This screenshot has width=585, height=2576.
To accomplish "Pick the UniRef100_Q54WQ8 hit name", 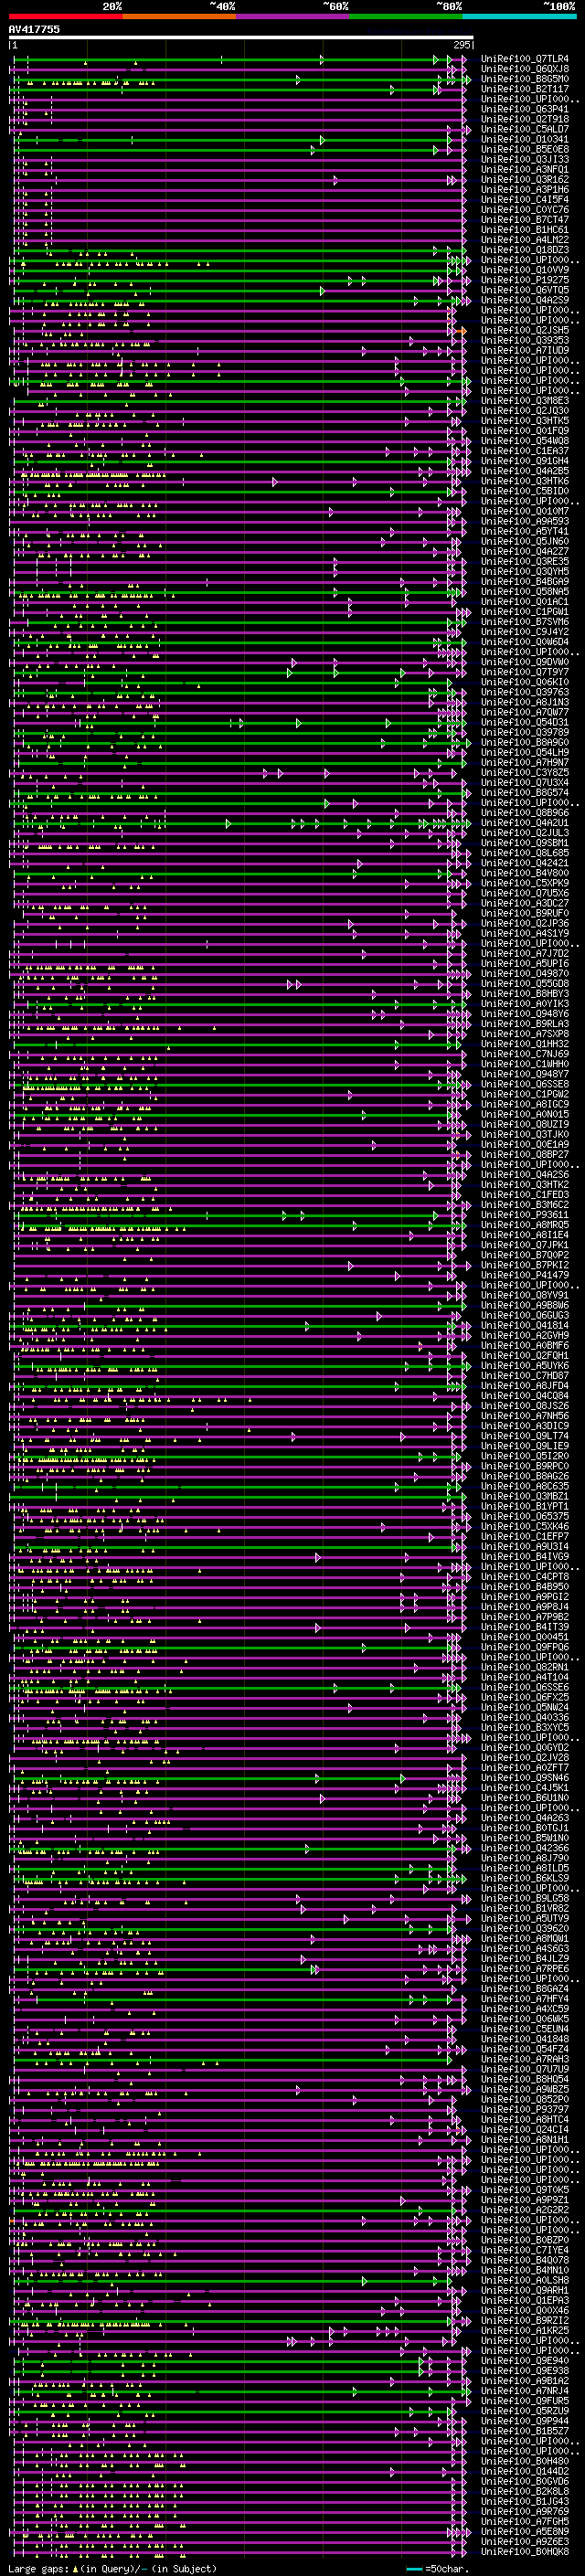I will pos(524,441).
